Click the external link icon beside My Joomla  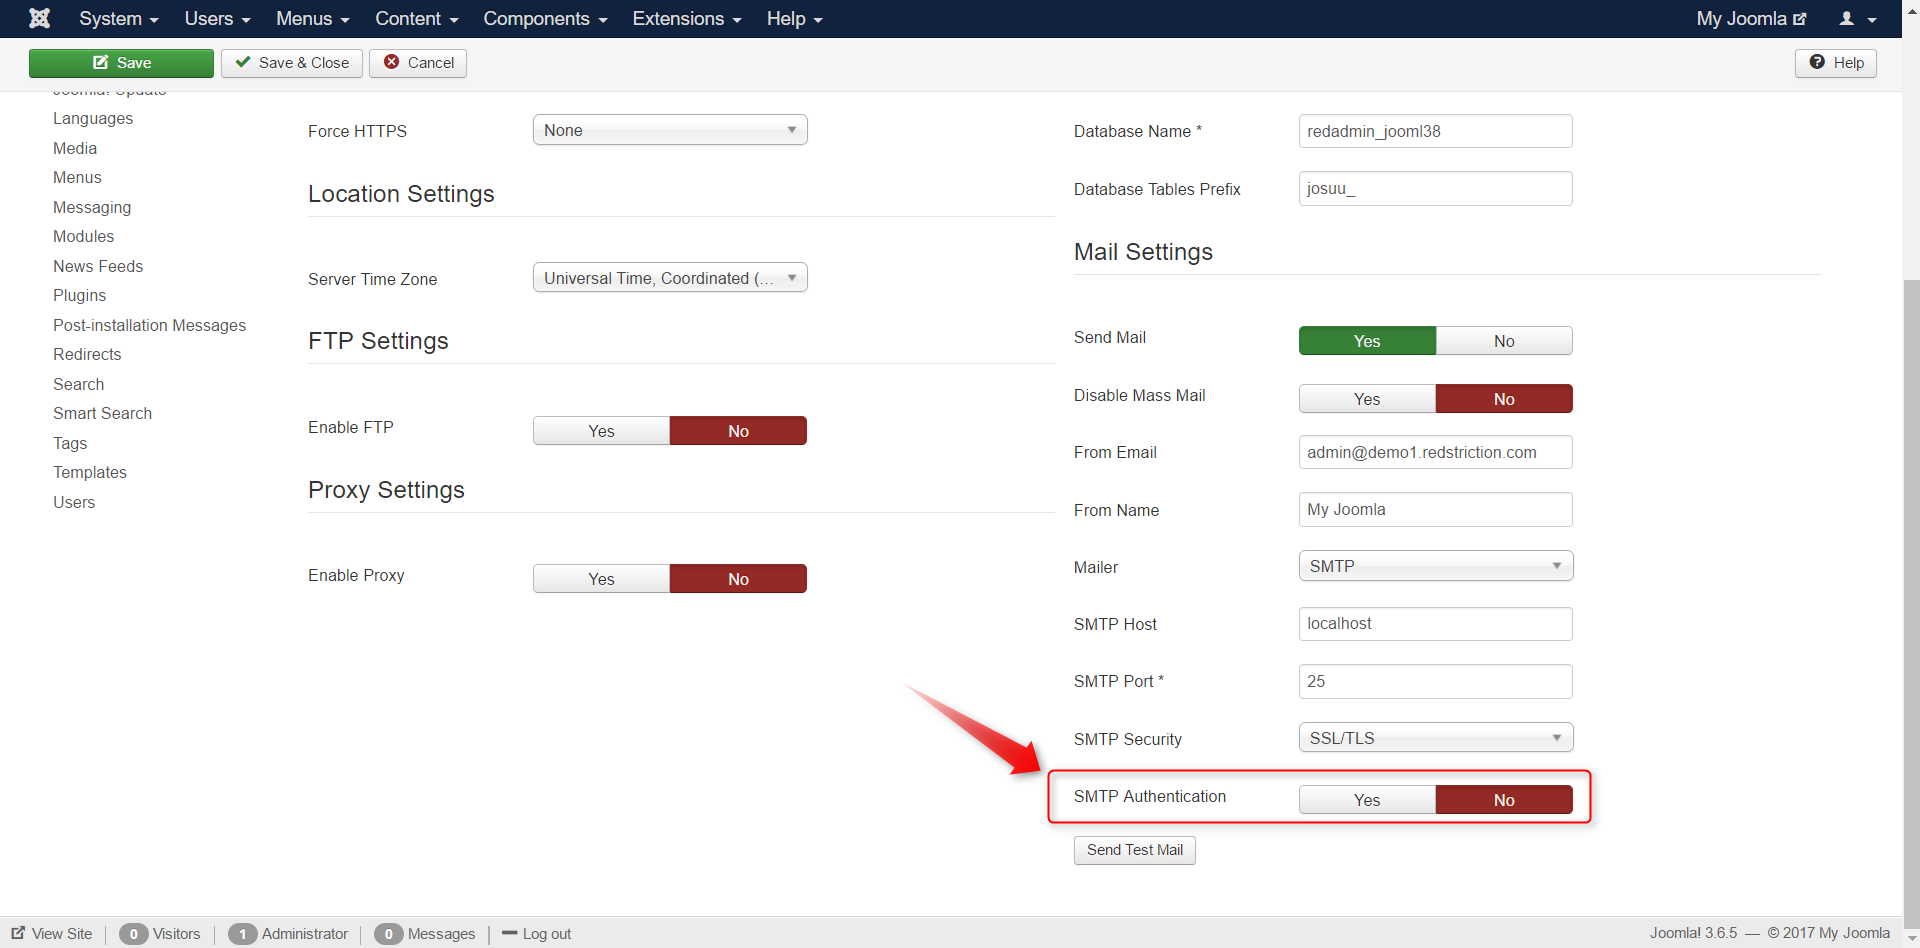[x=1800, y=19]
